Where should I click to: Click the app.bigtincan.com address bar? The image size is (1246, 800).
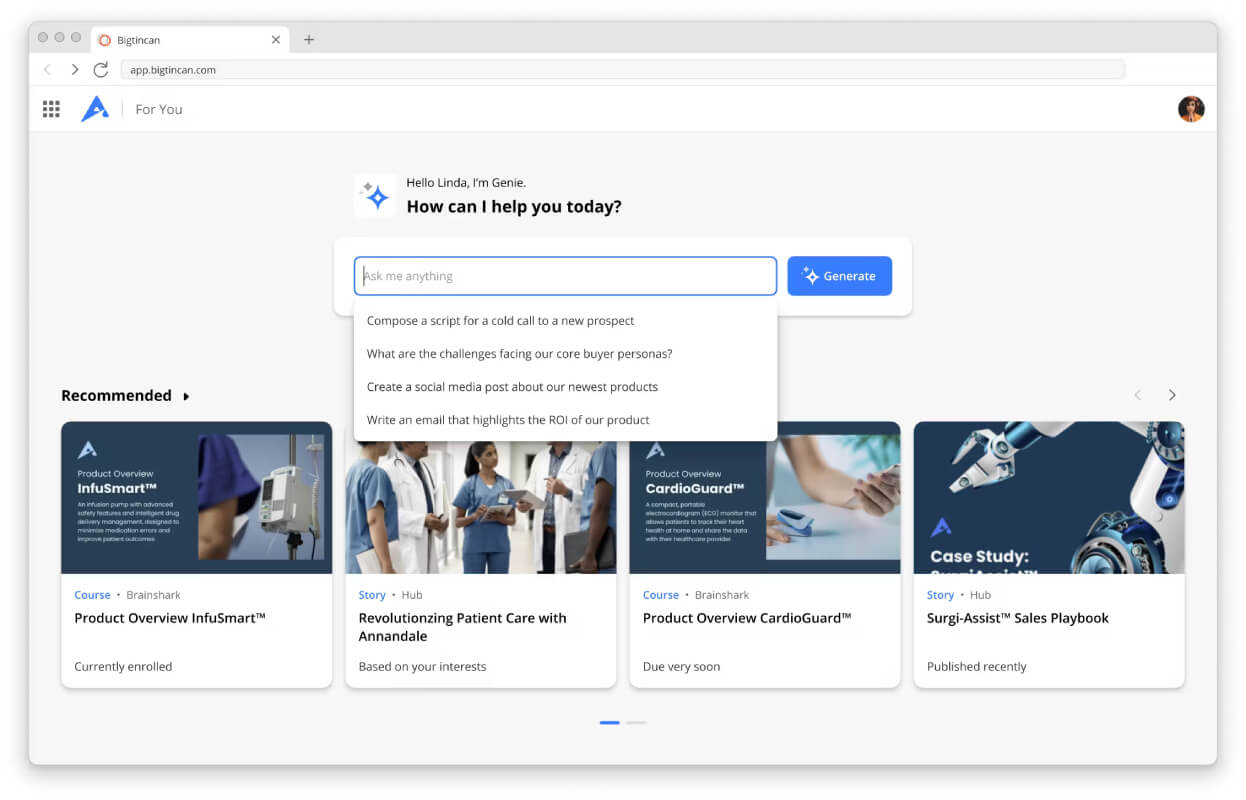pos(623,70)
